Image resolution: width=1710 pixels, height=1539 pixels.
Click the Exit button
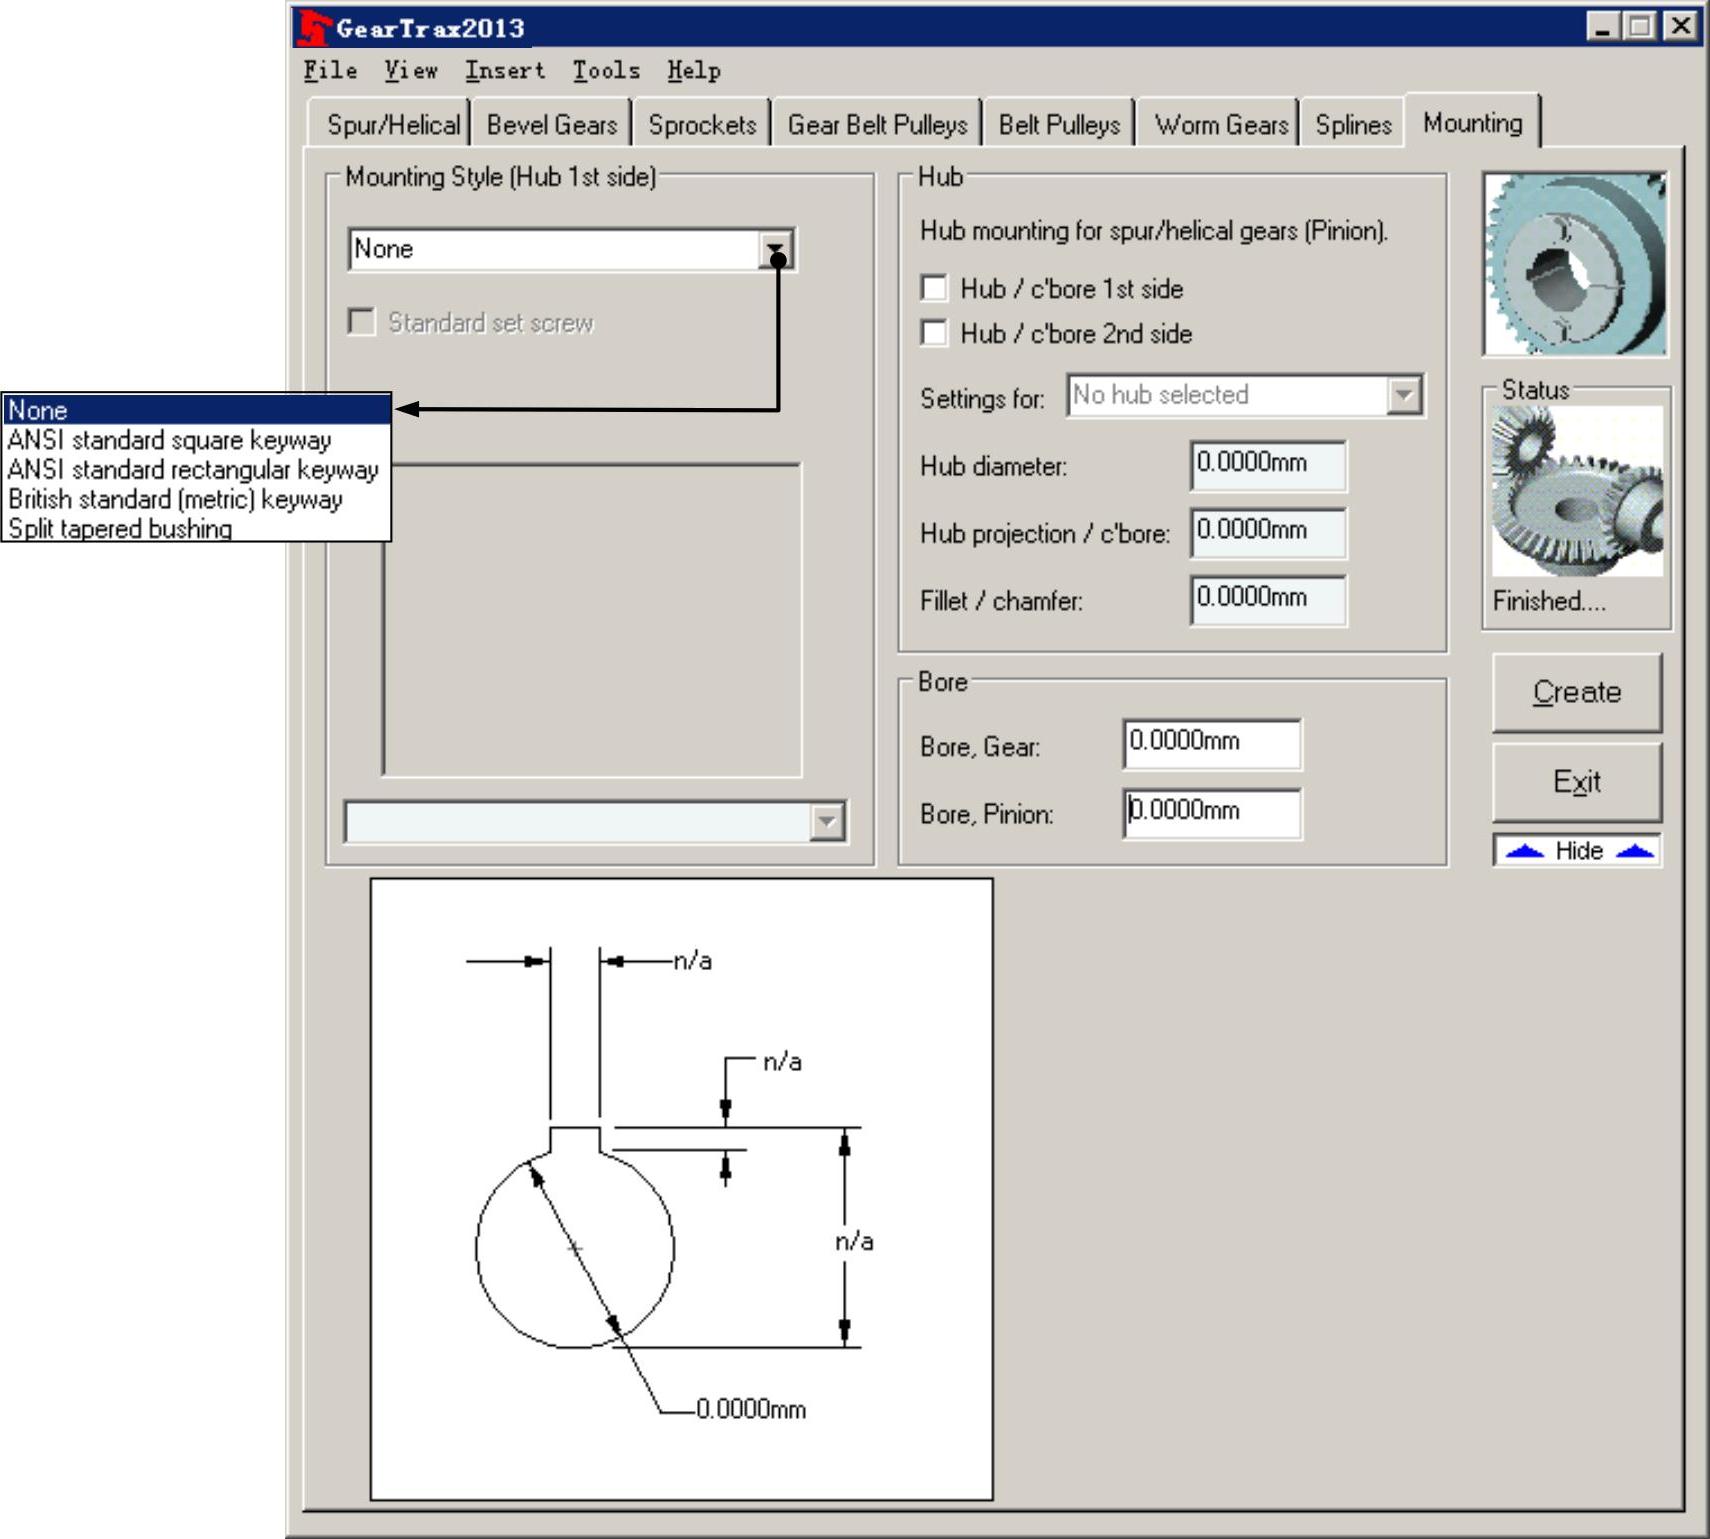pyautogui.click(x=1576, y=782)
